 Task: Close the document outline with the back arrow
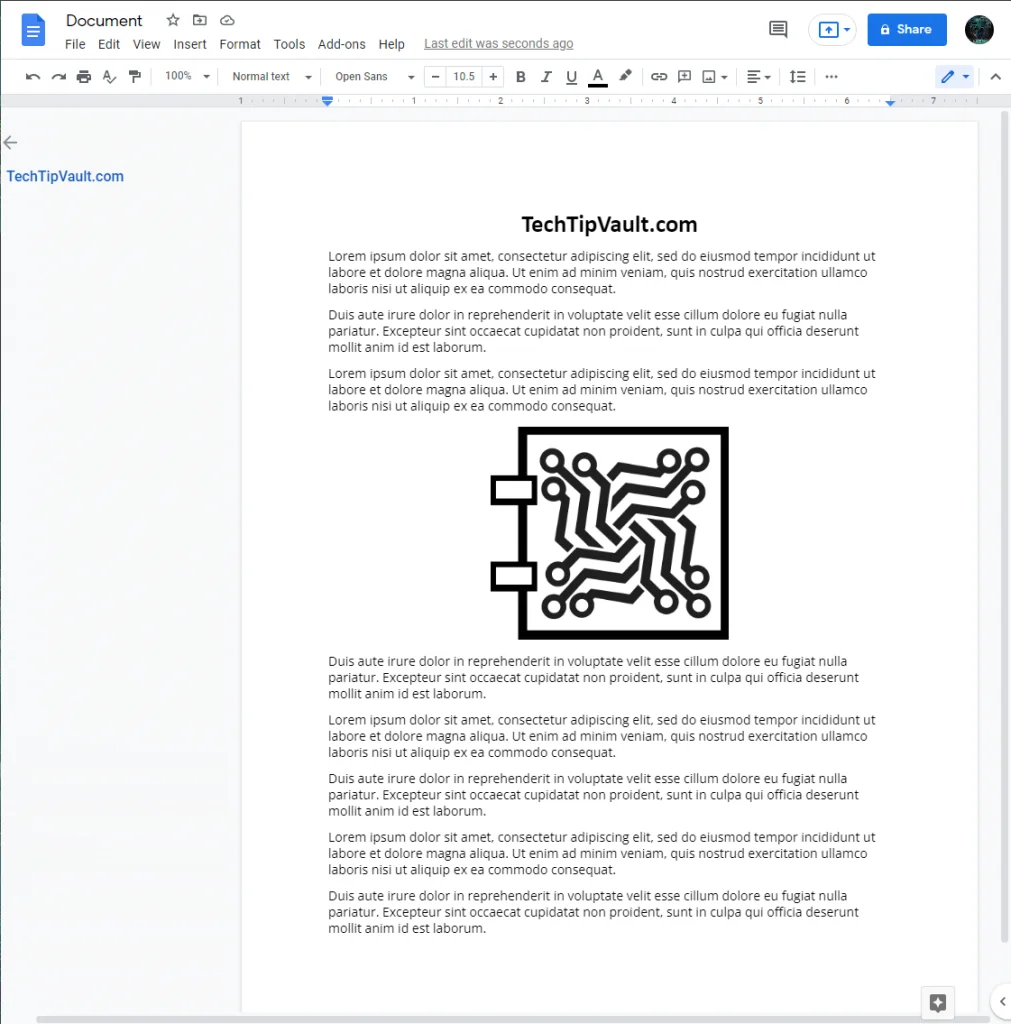[x=10, y=142]
